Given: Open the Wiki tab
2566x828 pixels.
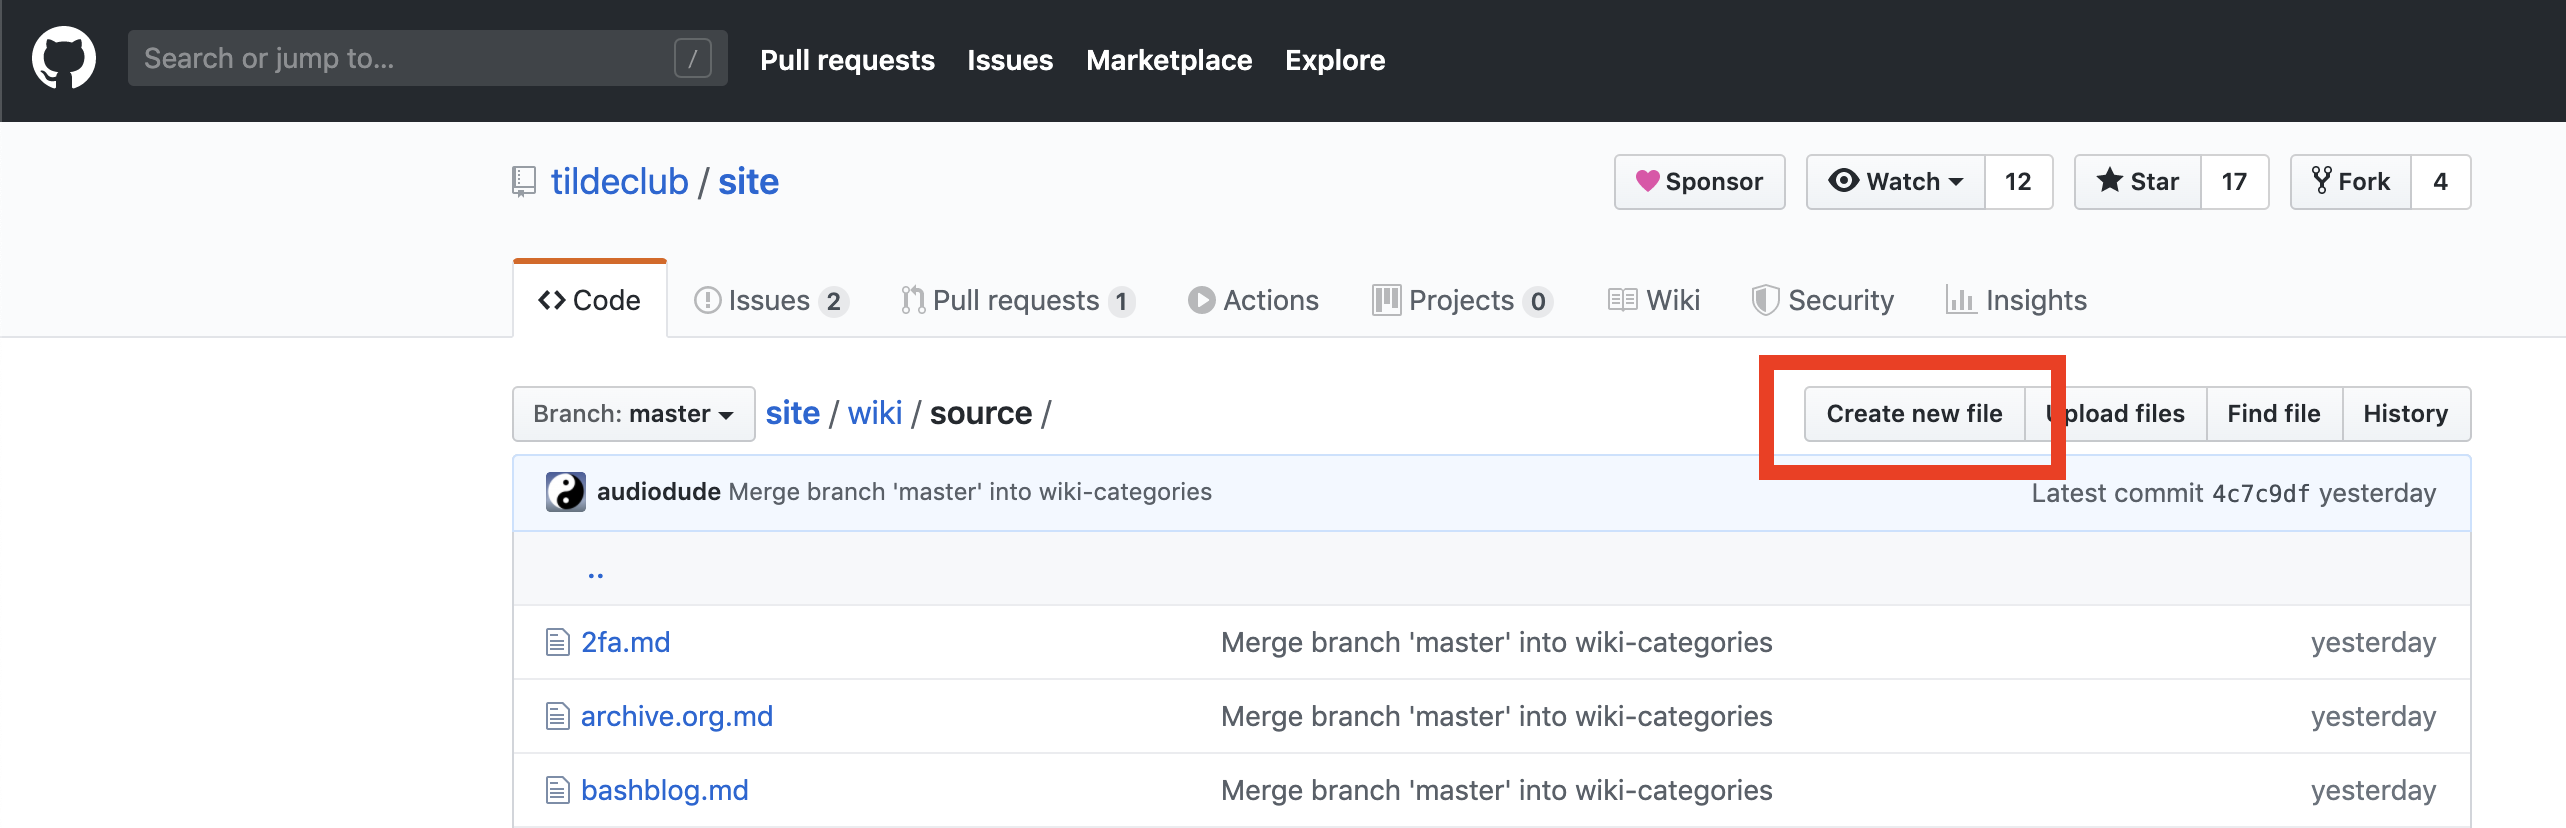Looking at the screenshot, I should 1654,300.
